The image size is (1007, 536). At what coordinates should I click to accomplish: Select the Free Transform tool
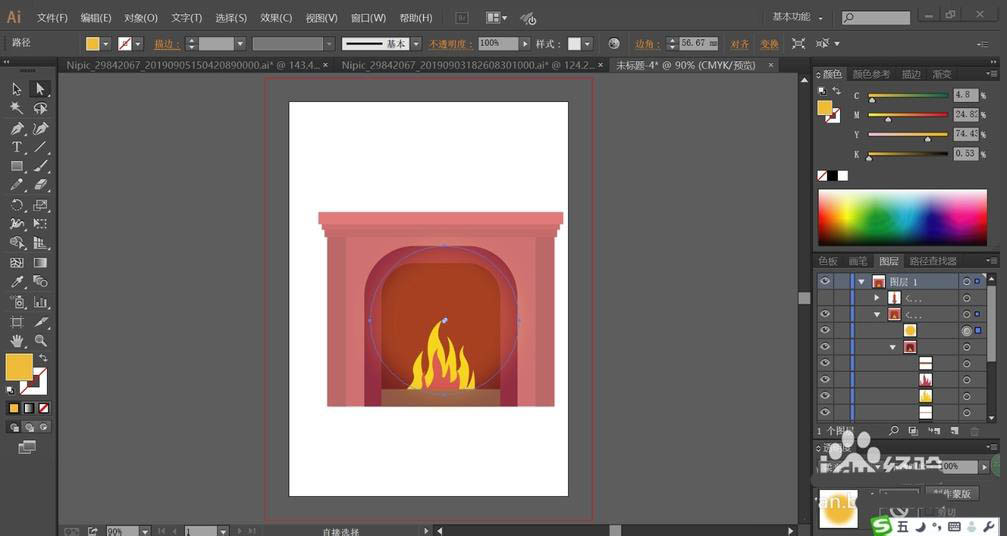click(40, 224)
